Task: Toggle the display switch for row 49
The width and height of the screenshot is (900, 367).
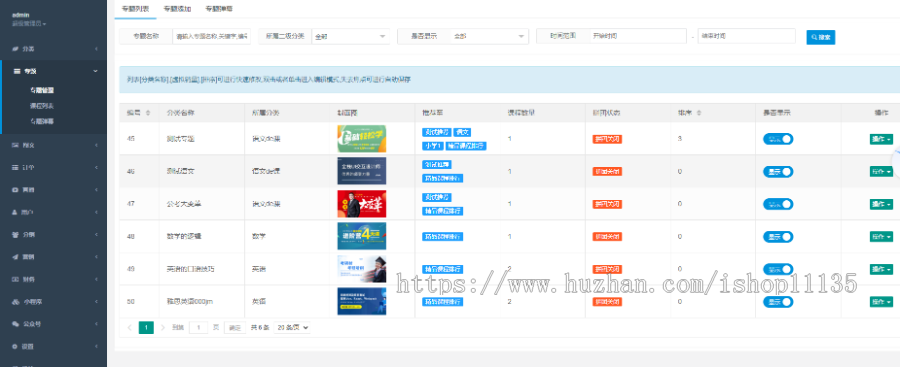Action: (778, 269)
